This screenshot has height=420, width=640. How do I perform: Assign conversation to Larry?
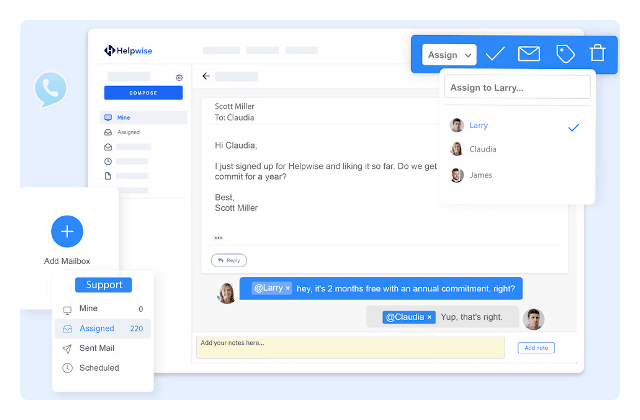coord(515,125)
